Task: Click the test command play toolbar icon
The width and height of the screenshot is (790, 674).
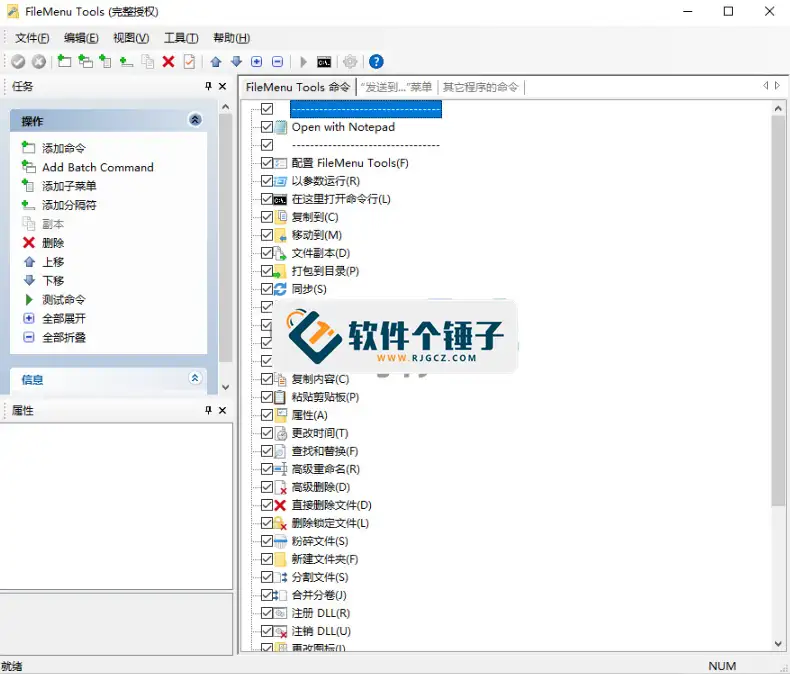Action: [303, 62]
